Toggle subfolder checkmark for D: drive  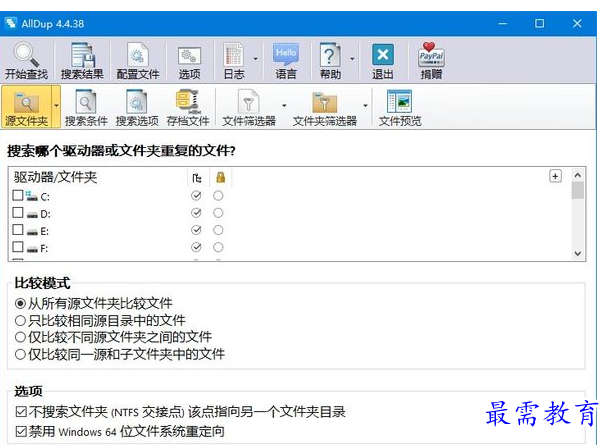(196, 212)
